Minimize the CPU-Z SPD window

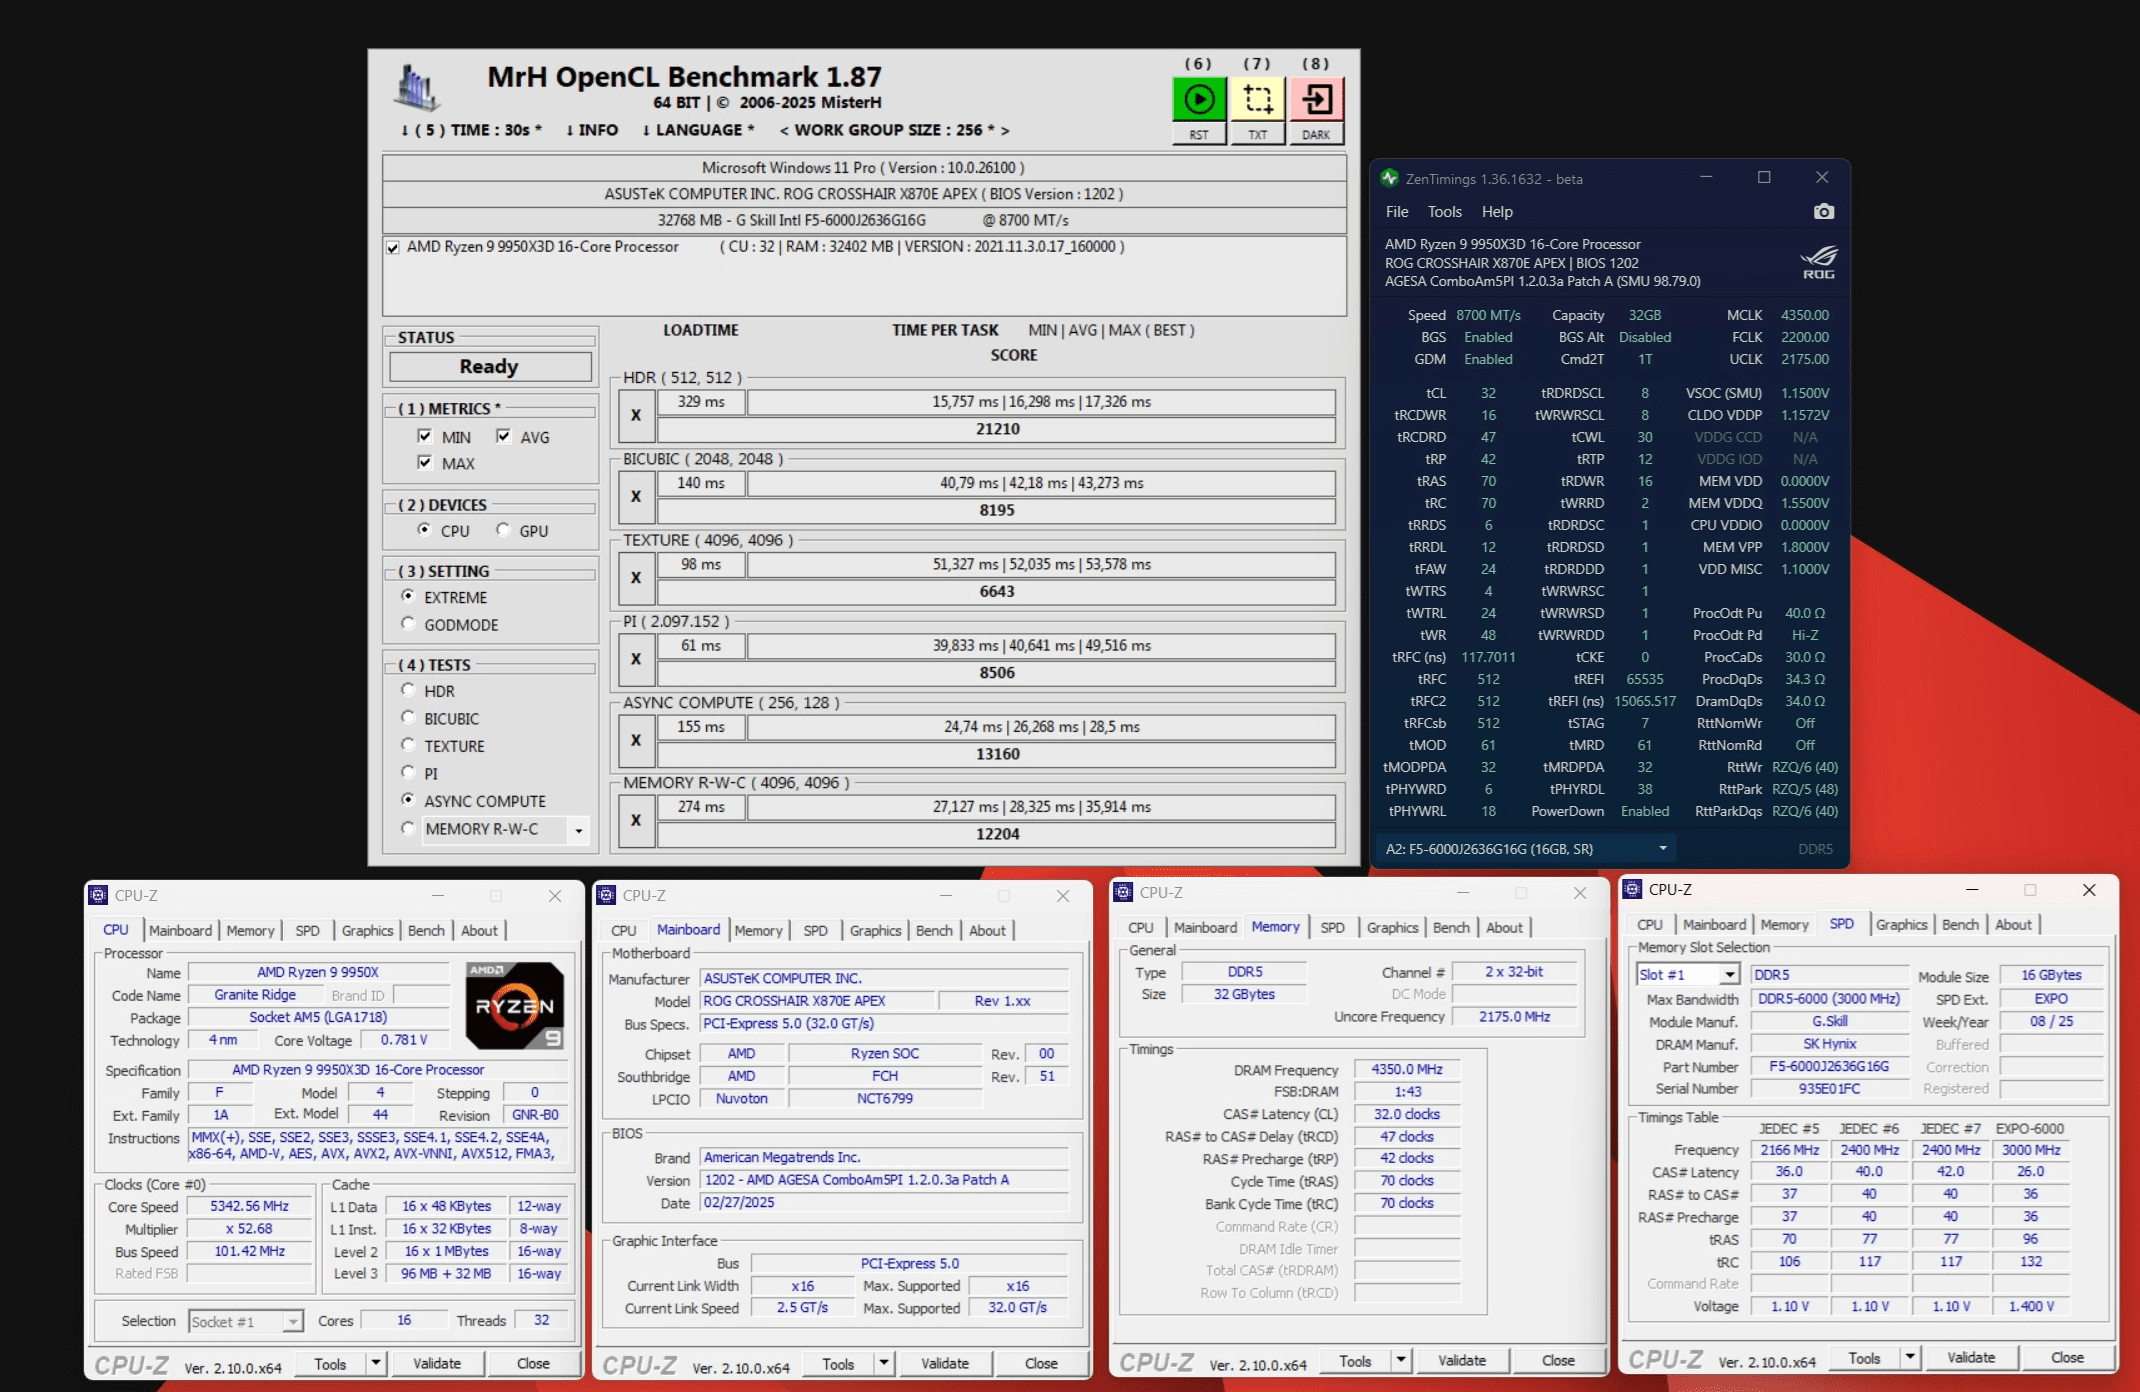[x=1972, y=889]
